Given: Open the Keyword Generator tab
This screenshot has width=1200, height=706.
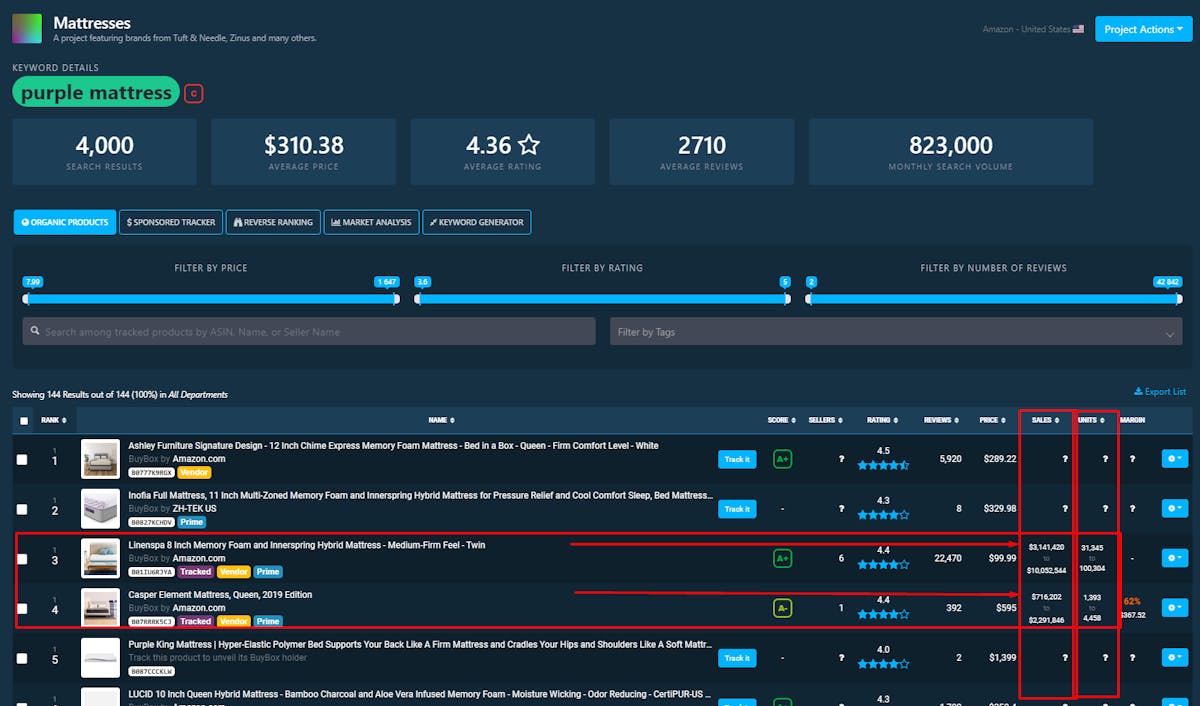Looking at the screenshot, I should tap(477, 222).
